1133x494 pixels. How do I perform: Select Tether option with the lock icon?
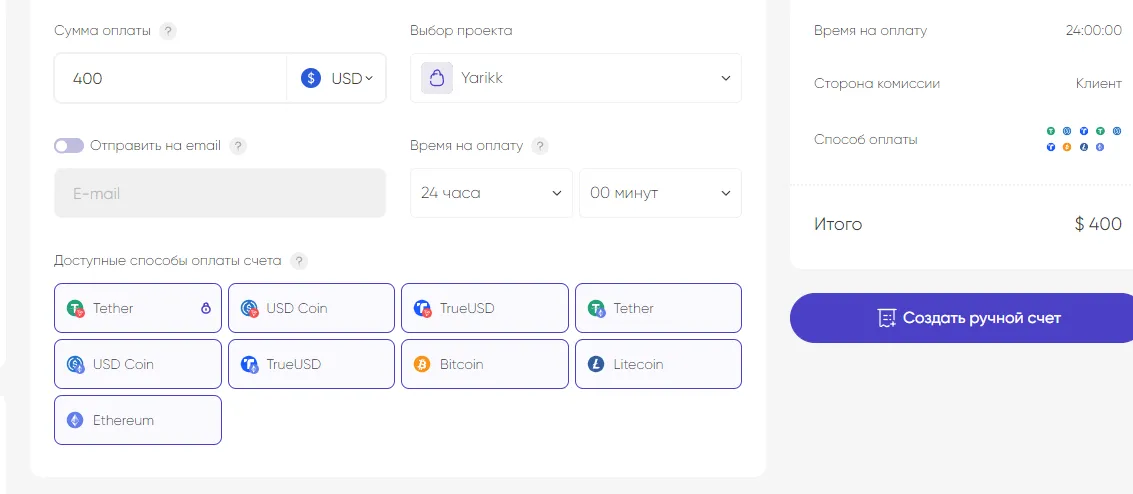pos(137,308)
